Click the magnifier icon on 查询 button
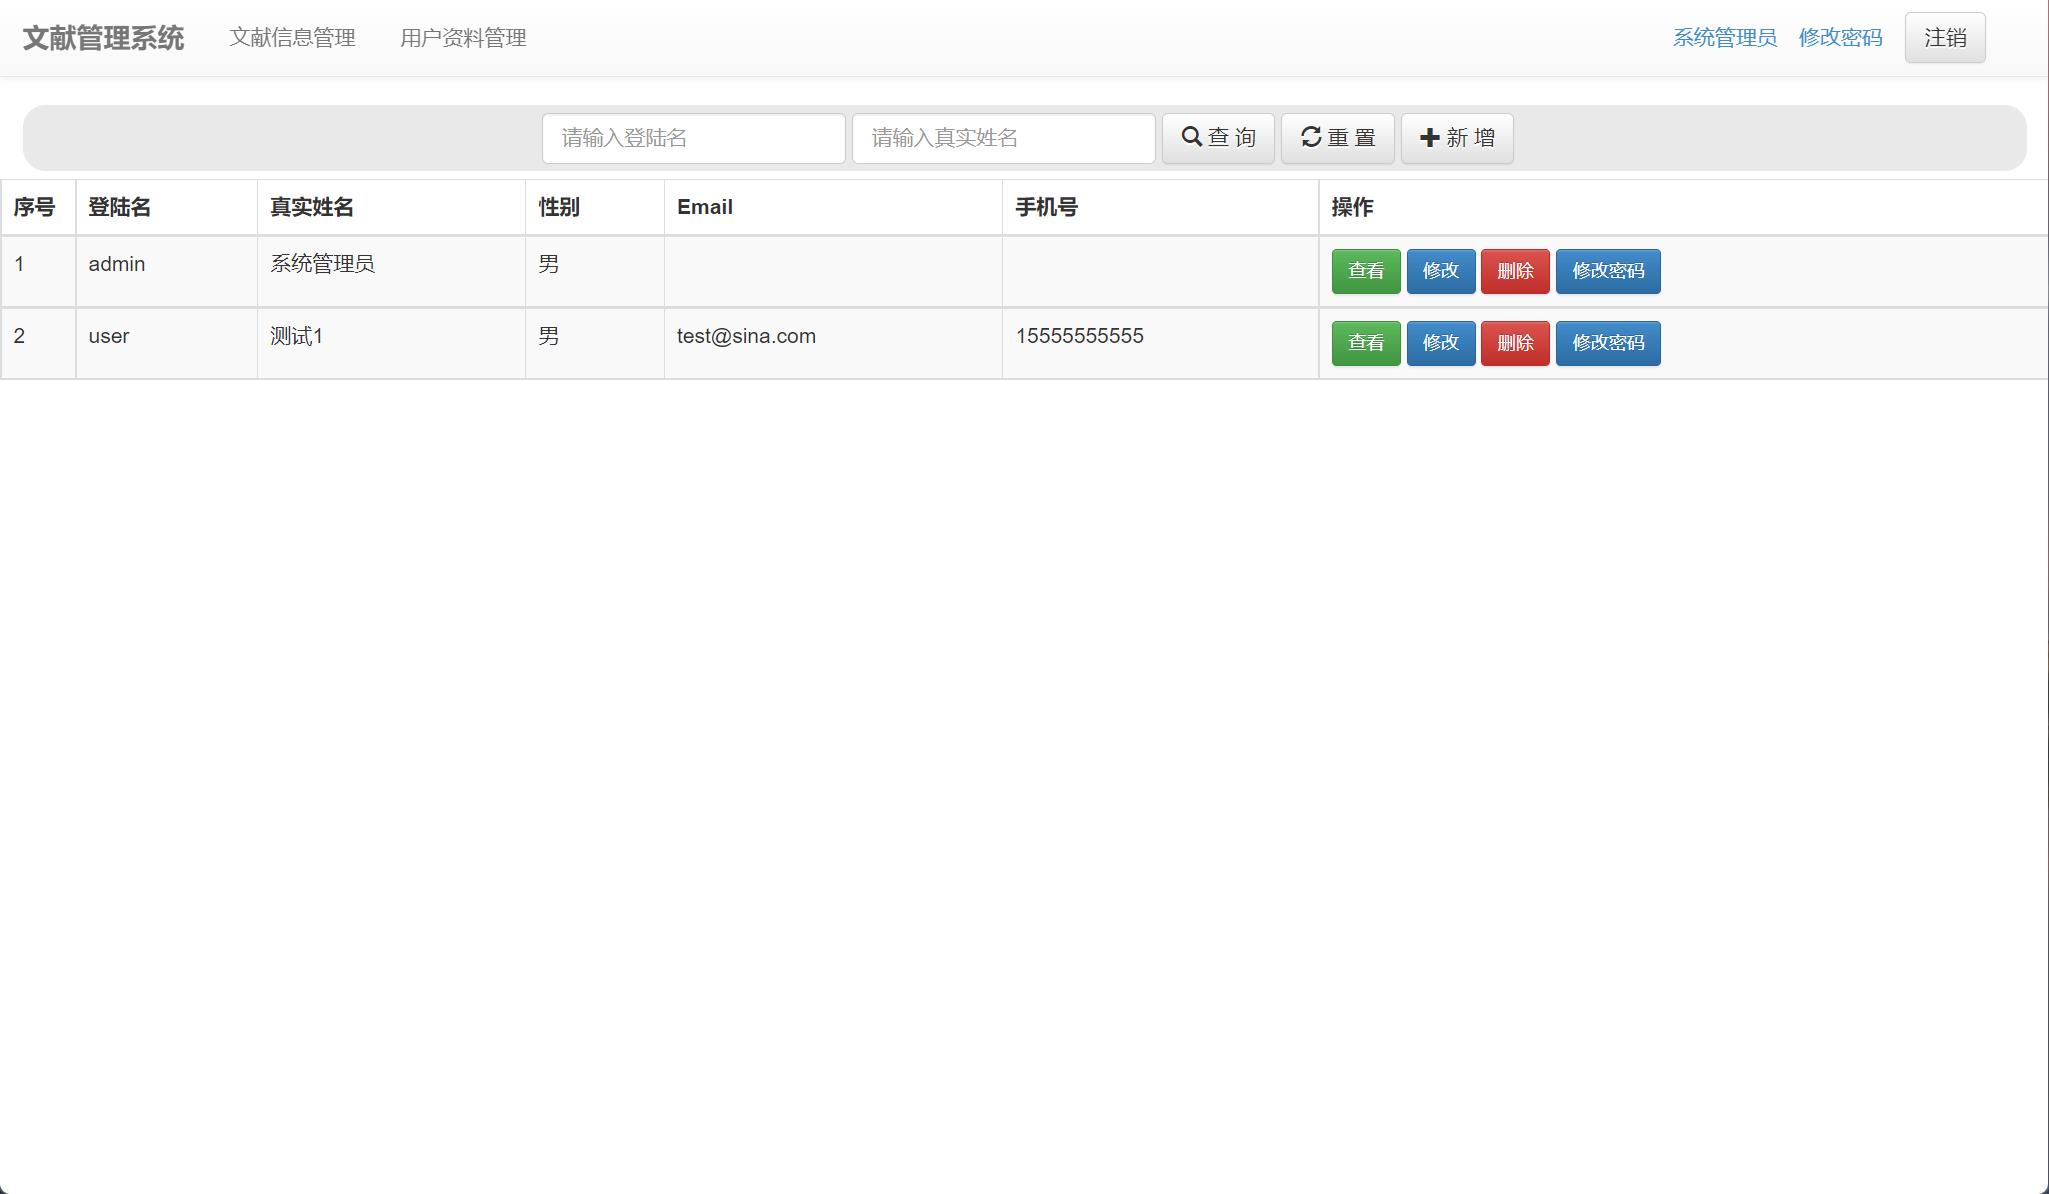This screenshot has width=2049, height=1194. point(1193,138)
